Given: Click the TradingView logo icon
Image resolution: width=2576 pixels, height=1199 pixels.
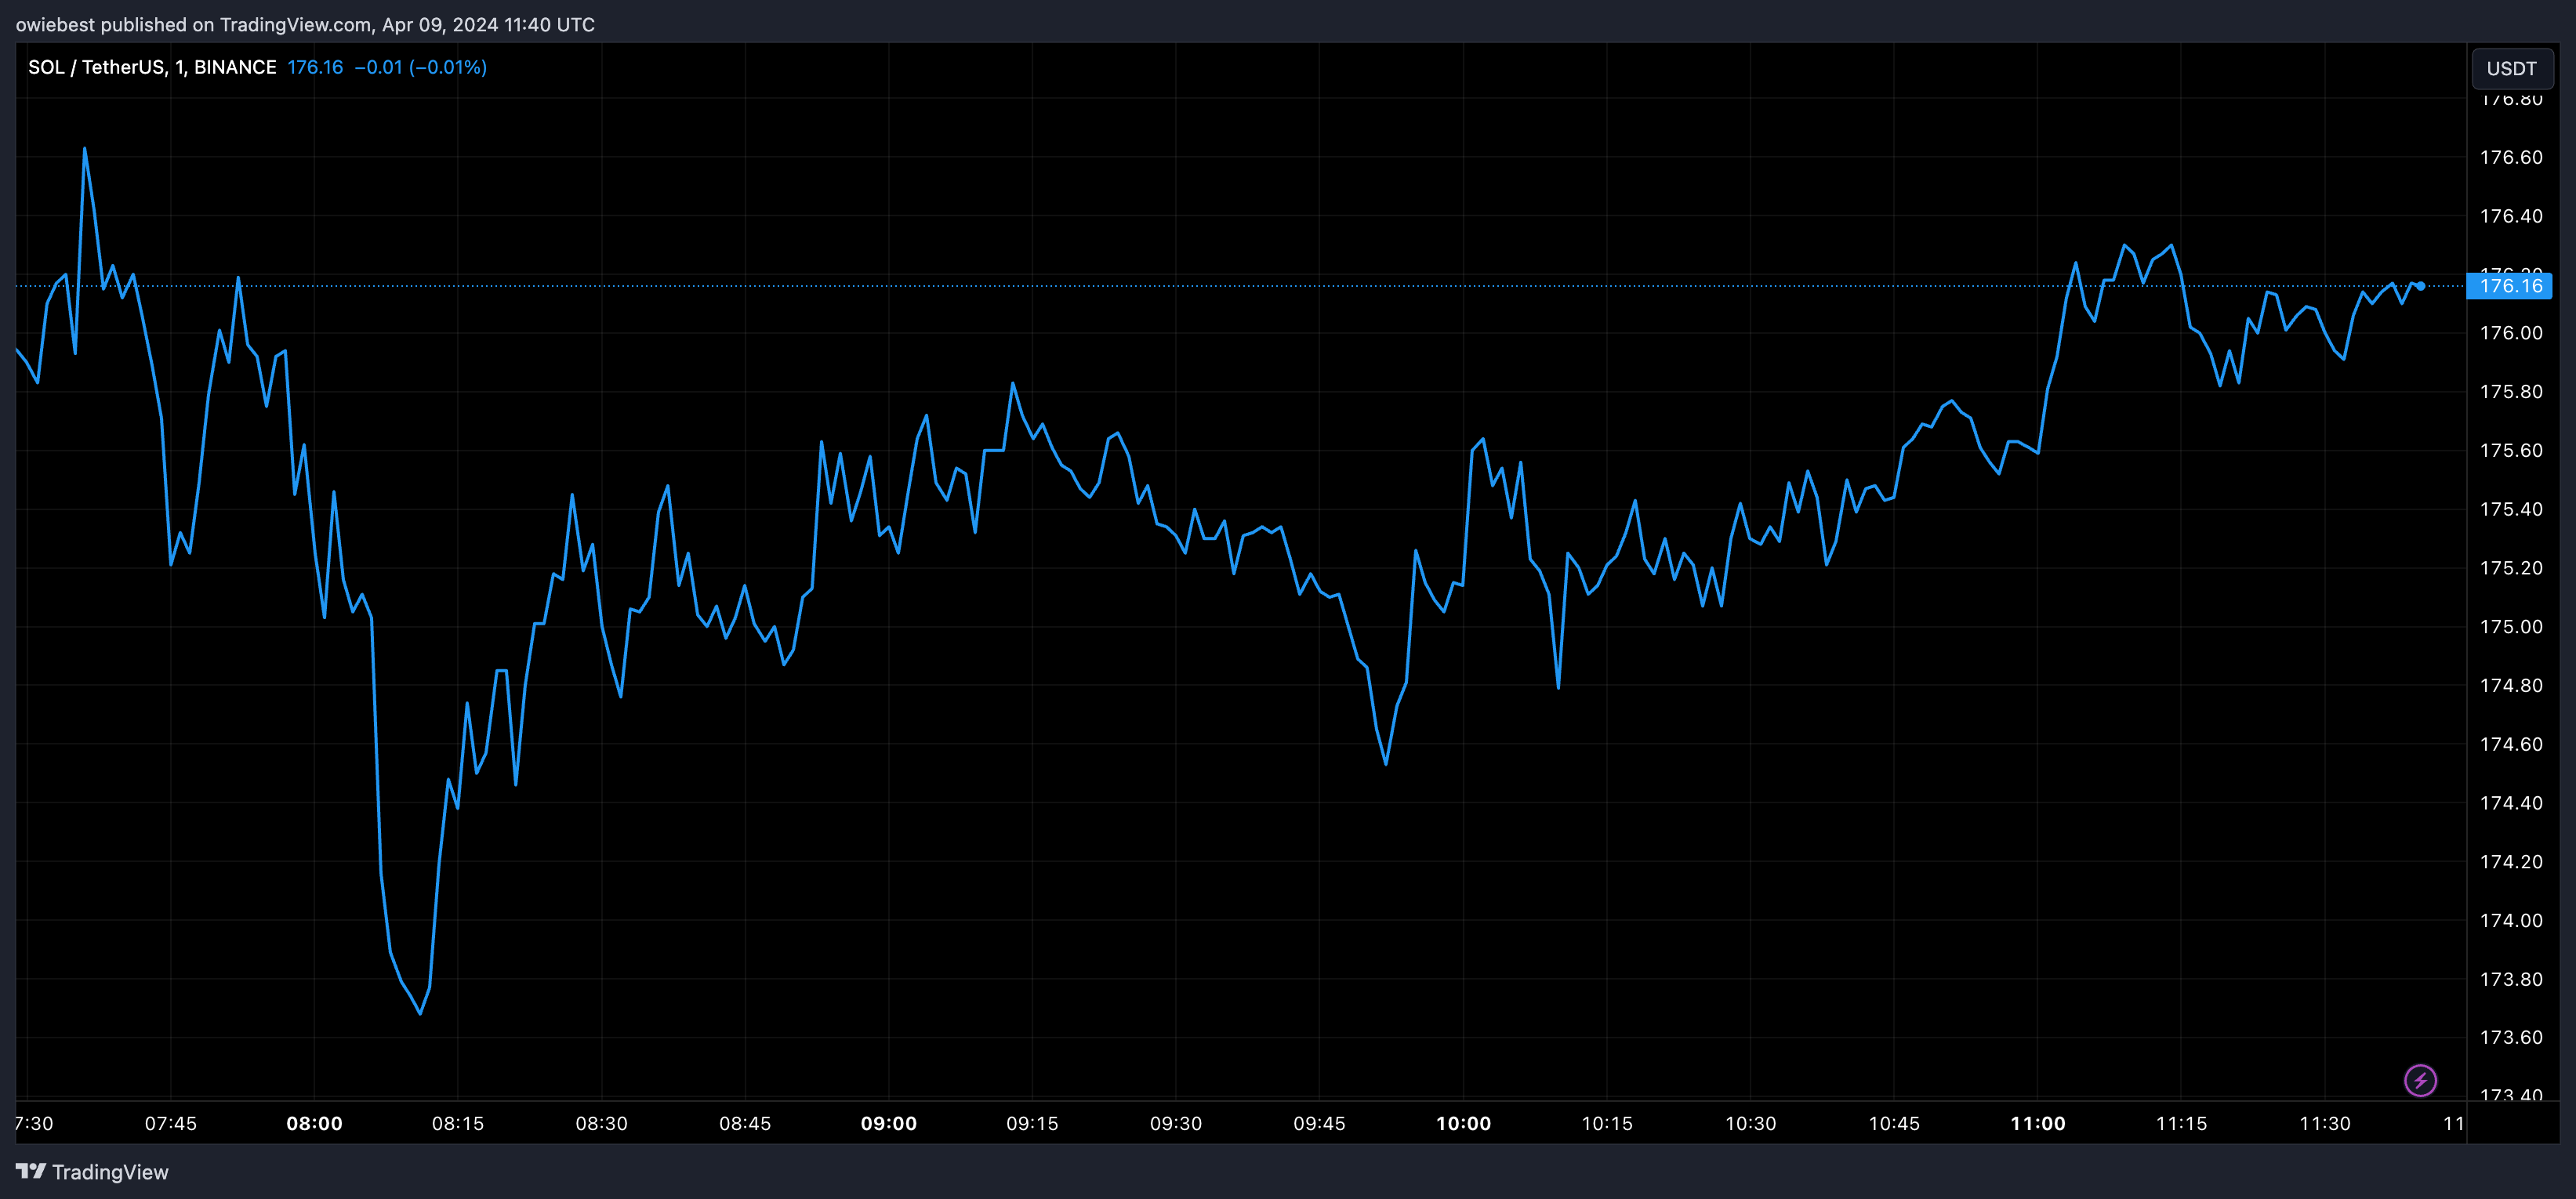Looking at the screenshot, I should [31, 1171].
